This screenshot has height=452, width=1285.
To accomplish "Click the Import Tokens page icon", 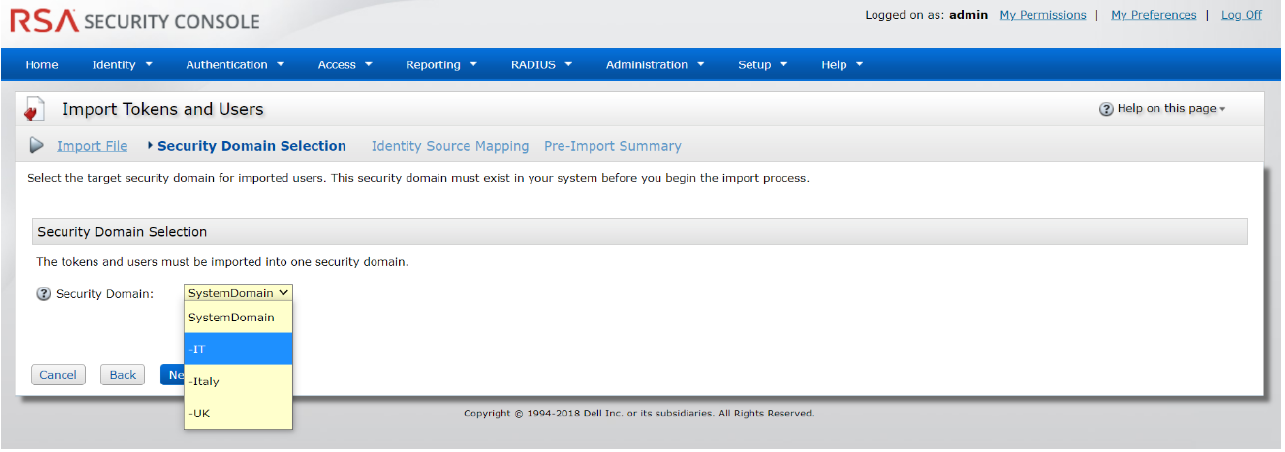I will pyautogui.click(x=35, y=109).
